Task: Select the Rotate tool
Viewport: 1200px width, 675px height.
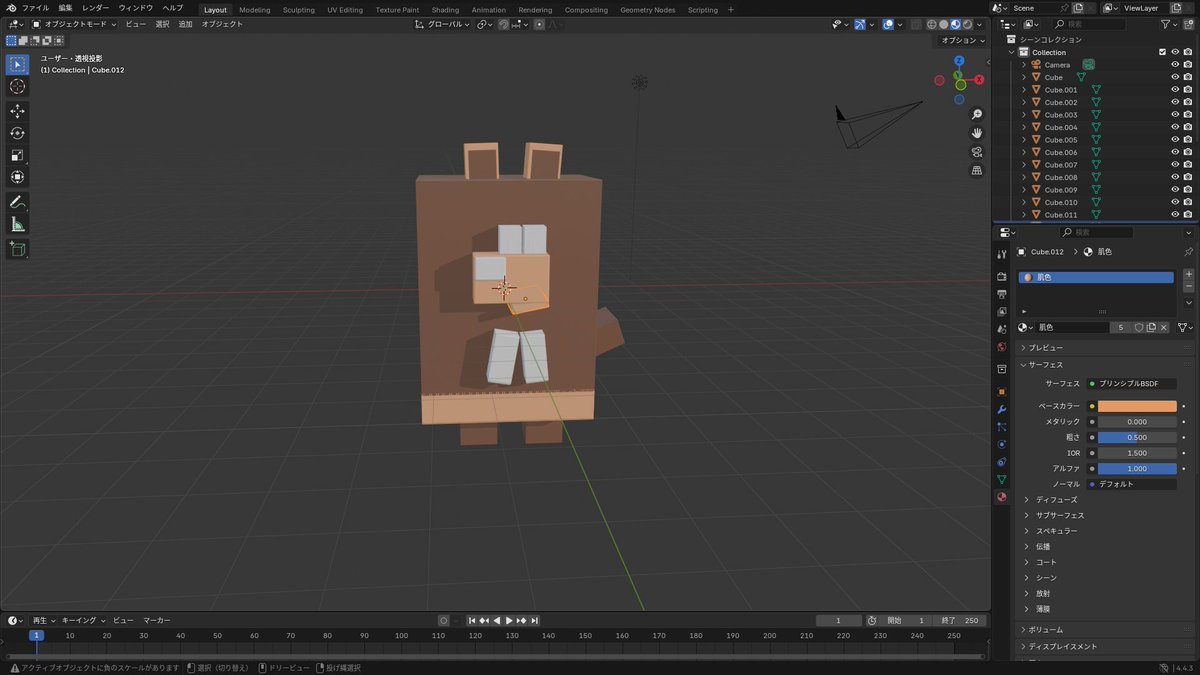Action: point(17,133)
